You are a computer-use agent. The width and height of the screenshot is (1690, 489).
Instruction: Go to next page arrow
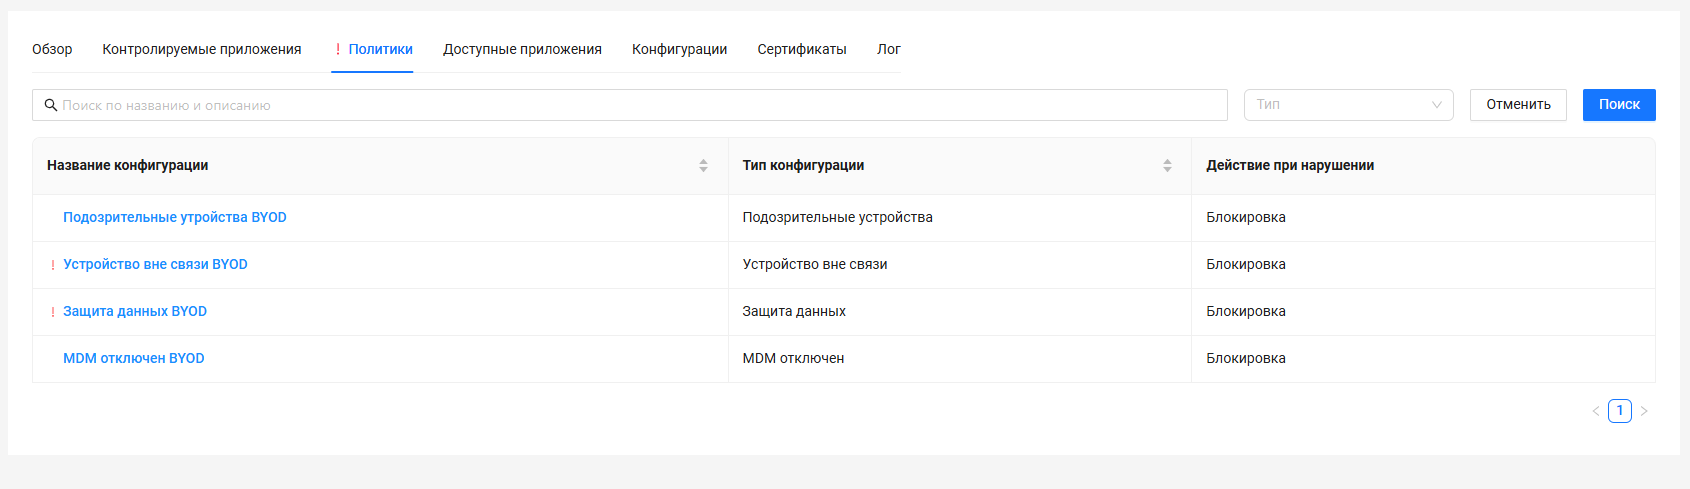[x=1644, y=411]
